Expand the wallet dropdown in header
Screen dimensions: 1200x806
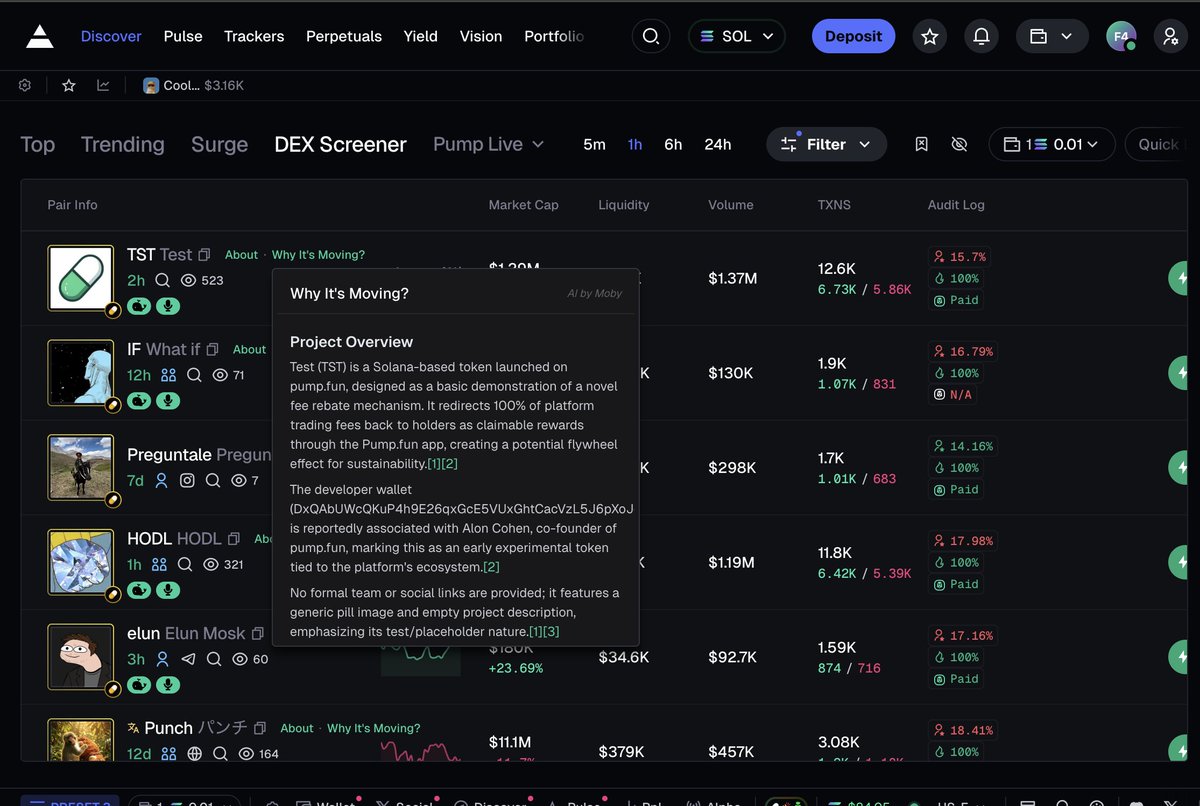(x=1051, y=36)
